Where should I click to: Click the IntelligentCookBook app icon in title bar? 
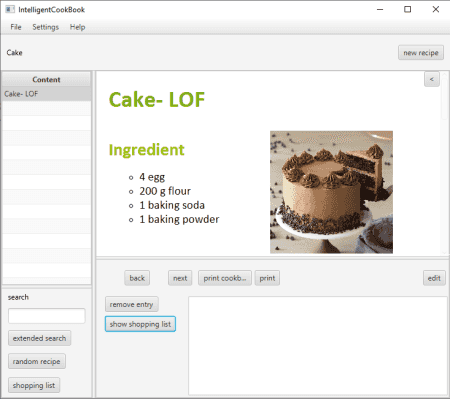click(10, 9)
